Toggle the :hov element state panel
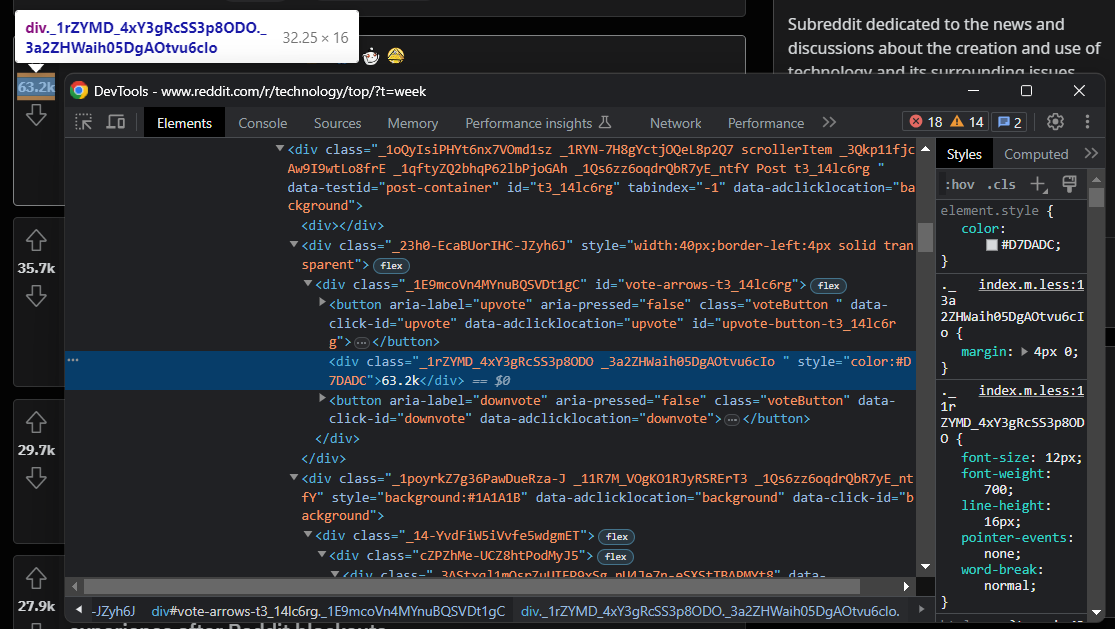 [x=959, y=185]
